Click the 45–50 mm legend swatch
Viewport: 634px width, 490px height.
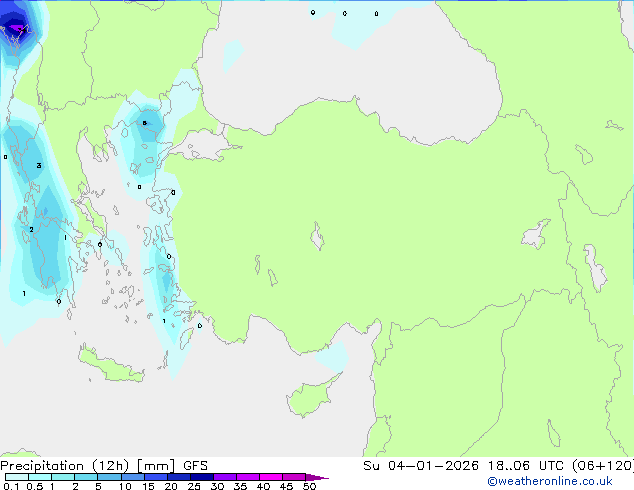[x=294, y=477]
